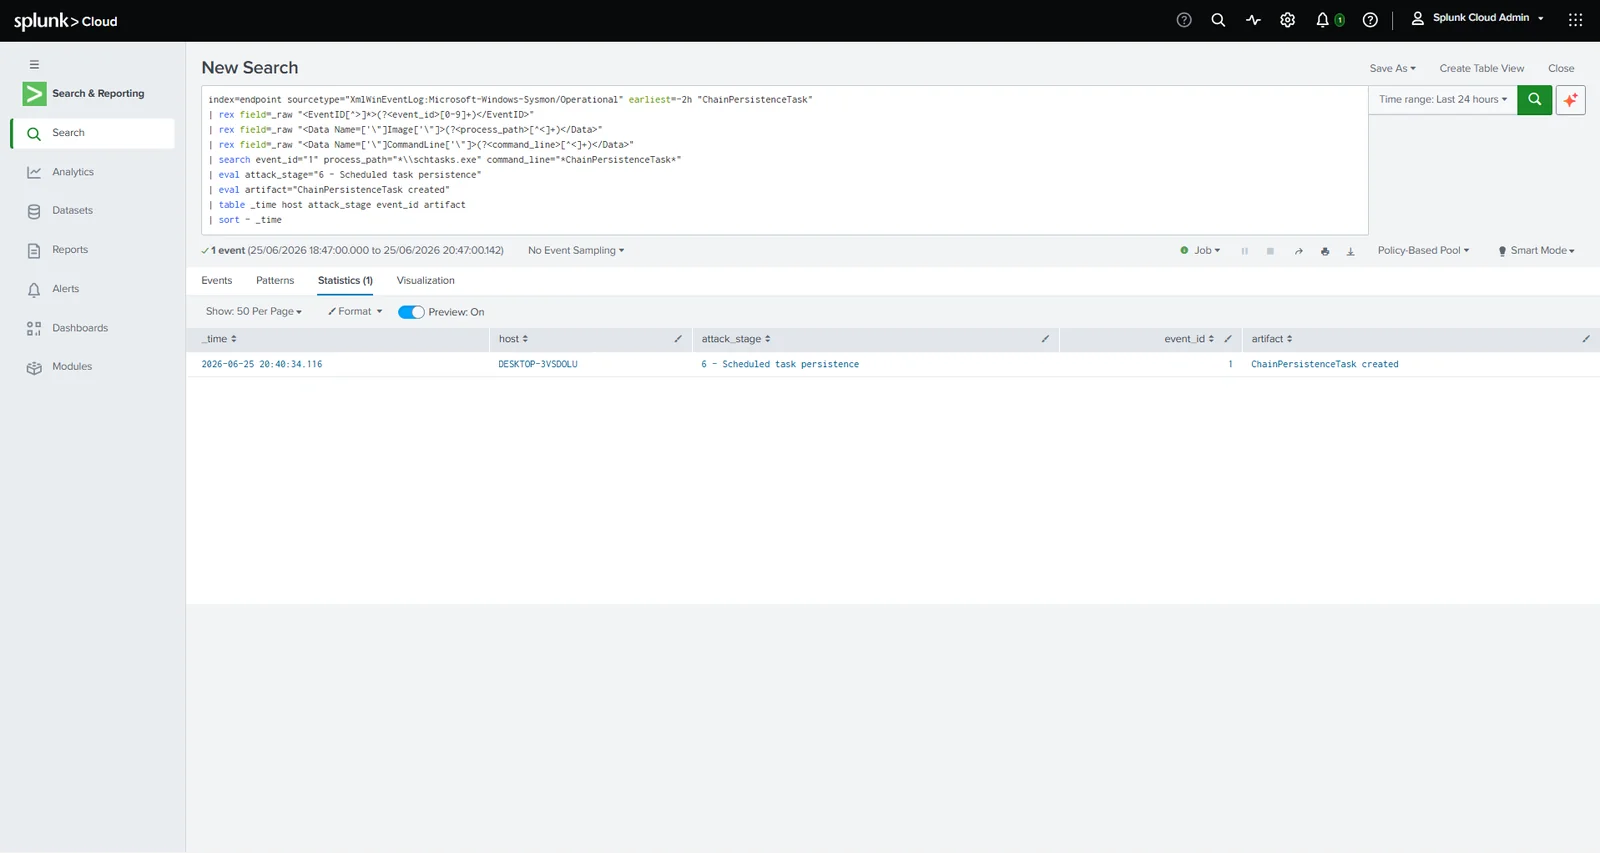The height and width of the screenshot is (853, 1600).
Task: Click timestamp 2026-06-25 20:40:34.116
Action: (262, 365)
